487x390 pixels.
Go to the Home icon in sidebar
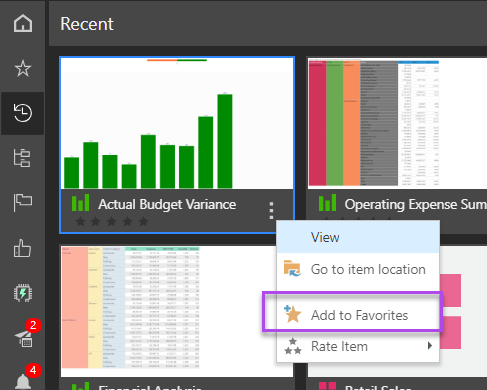tap(23, 23)
